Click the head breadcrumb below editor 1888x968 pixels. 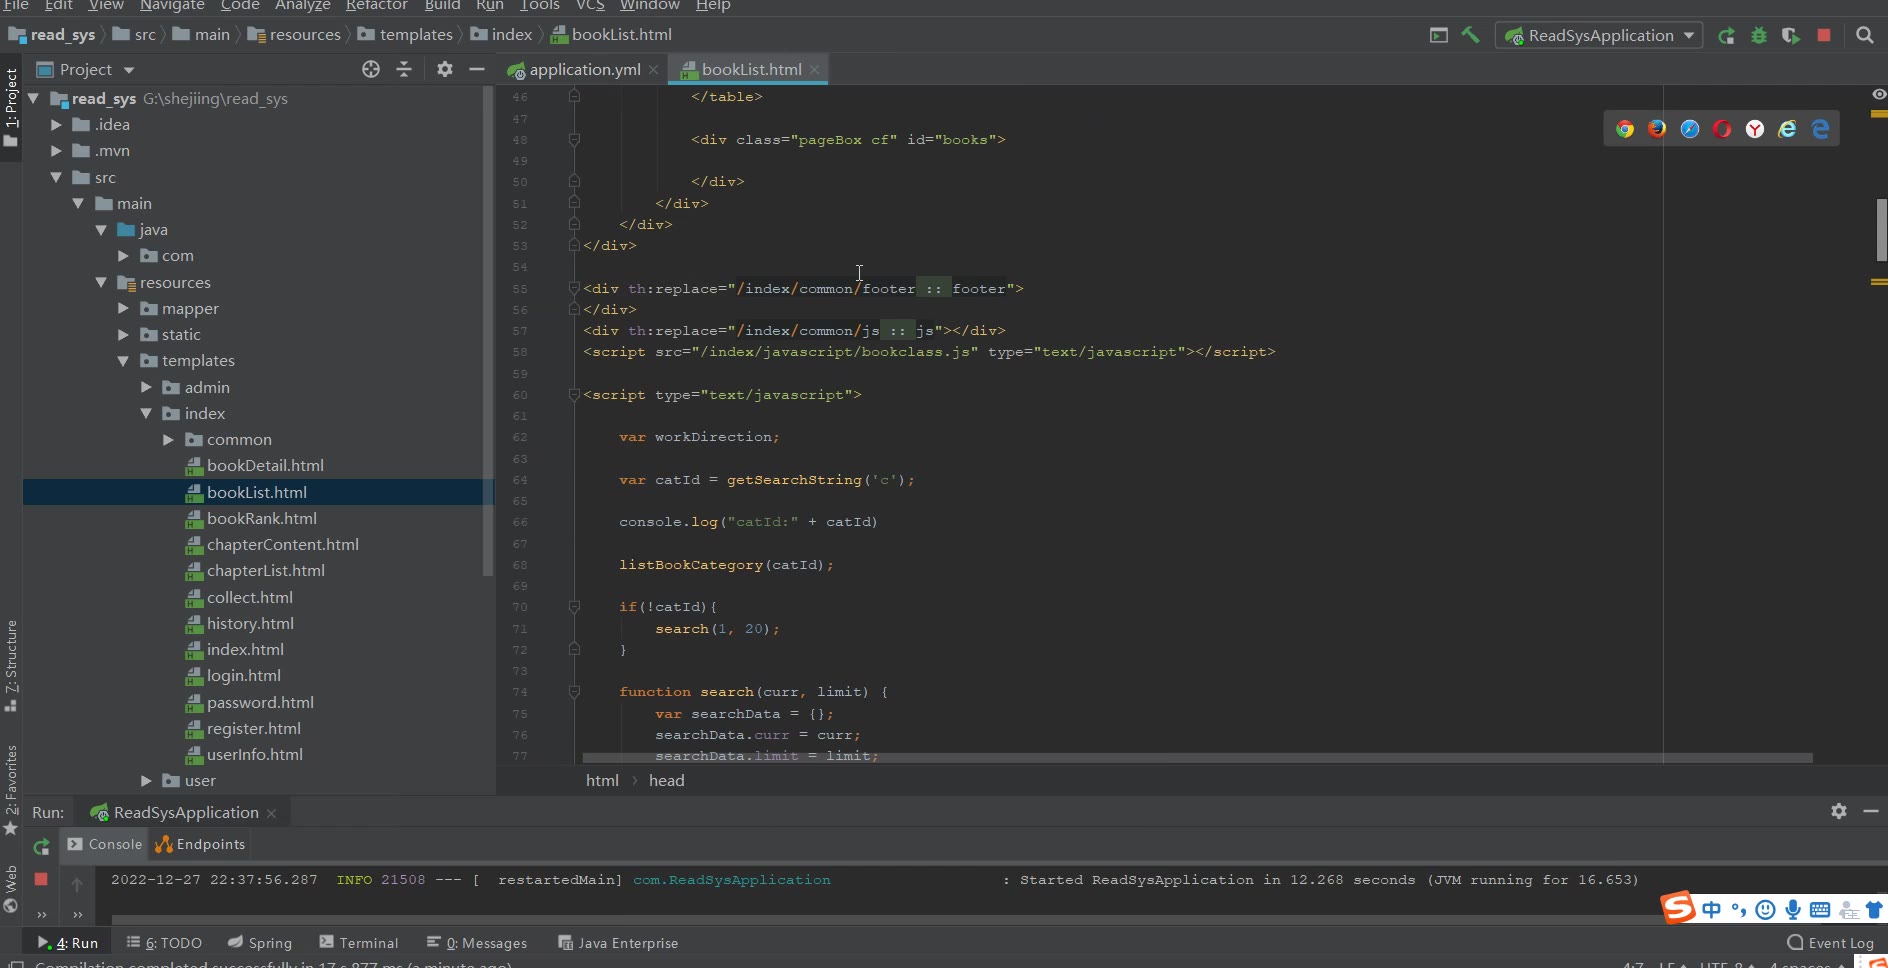click(x=667, y=780)
